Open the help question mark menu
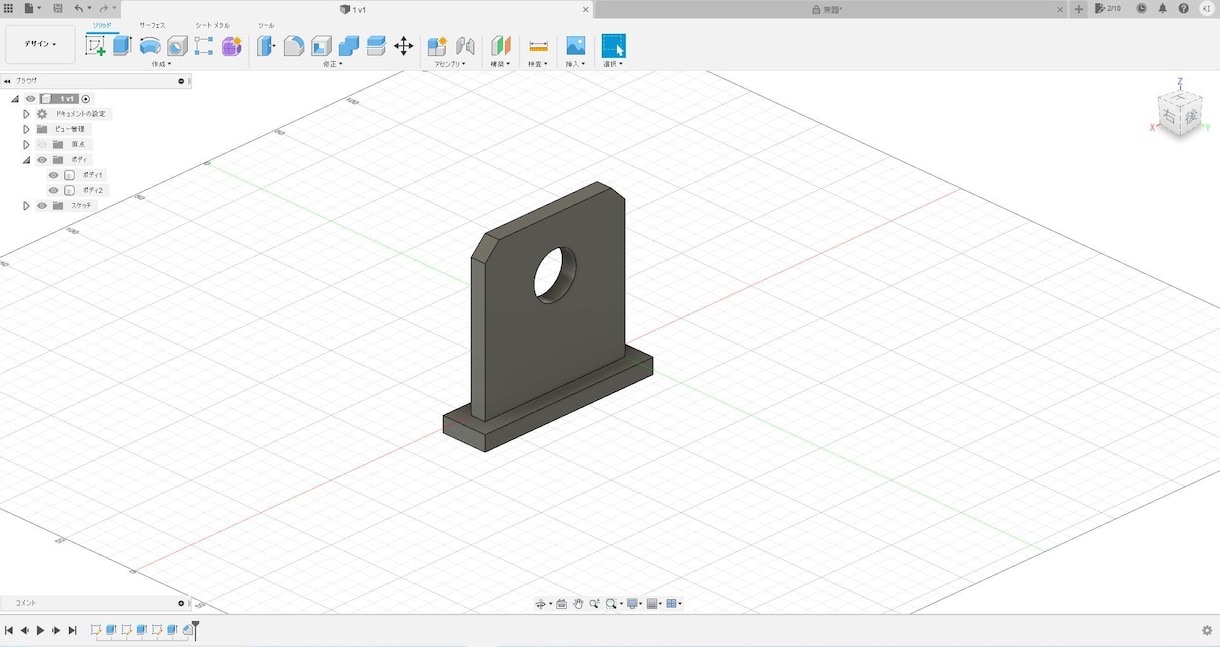This screenshot has width=1220, height=647. coord(1184,8)
